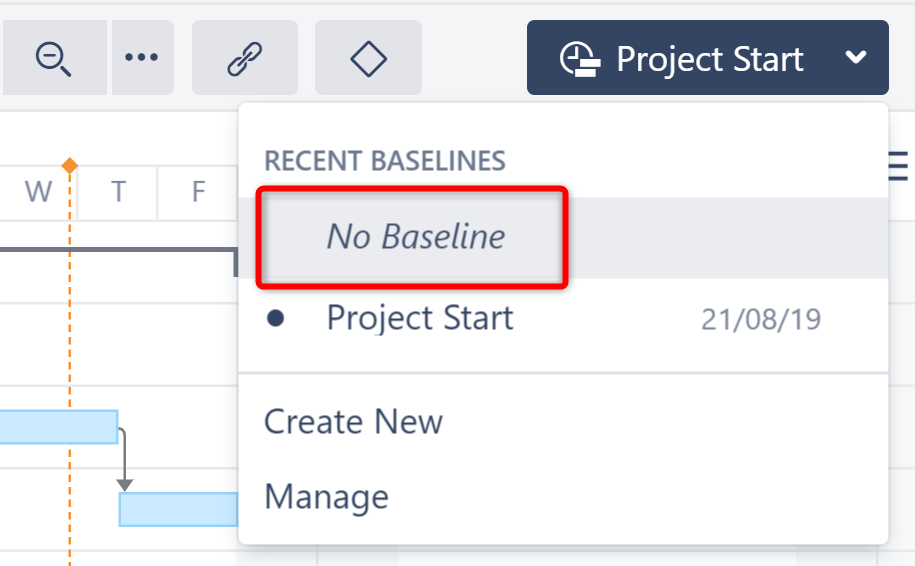The width and height of the screenshot is (915, 566).
Task: Click Create New in baselines menu
Action: [x=353, y=421]
